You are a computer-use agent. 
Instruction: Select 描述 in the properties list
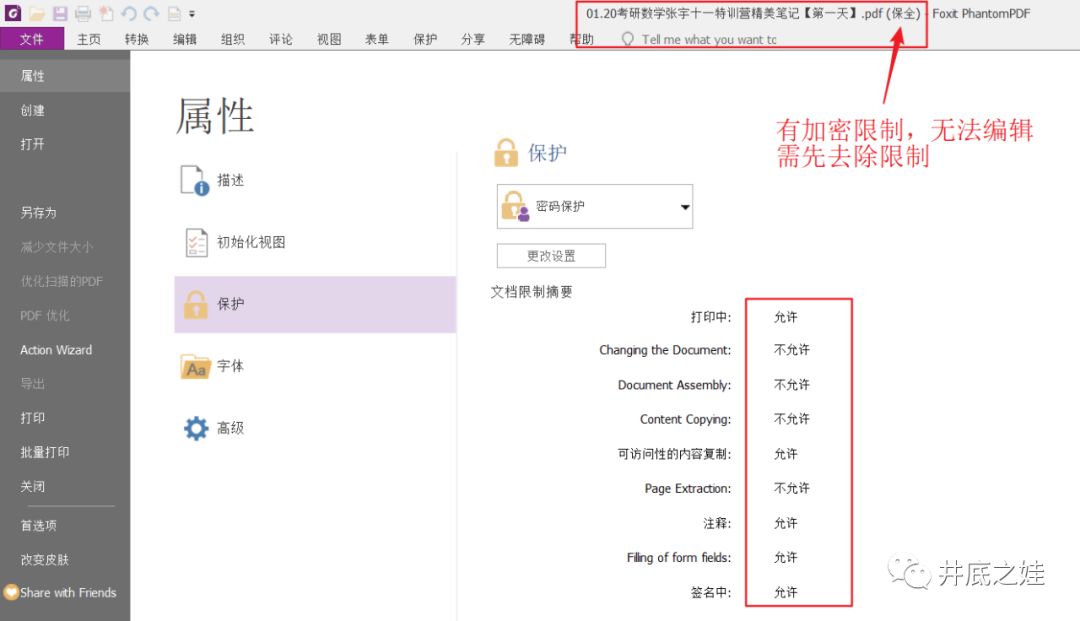(231, 180)
